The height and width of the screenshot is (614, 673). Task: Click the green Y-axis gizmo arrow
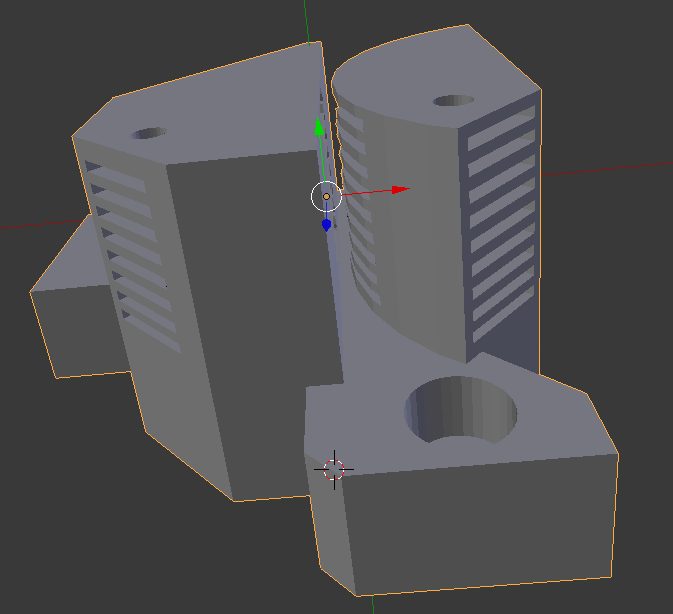(x=319, y=126)
